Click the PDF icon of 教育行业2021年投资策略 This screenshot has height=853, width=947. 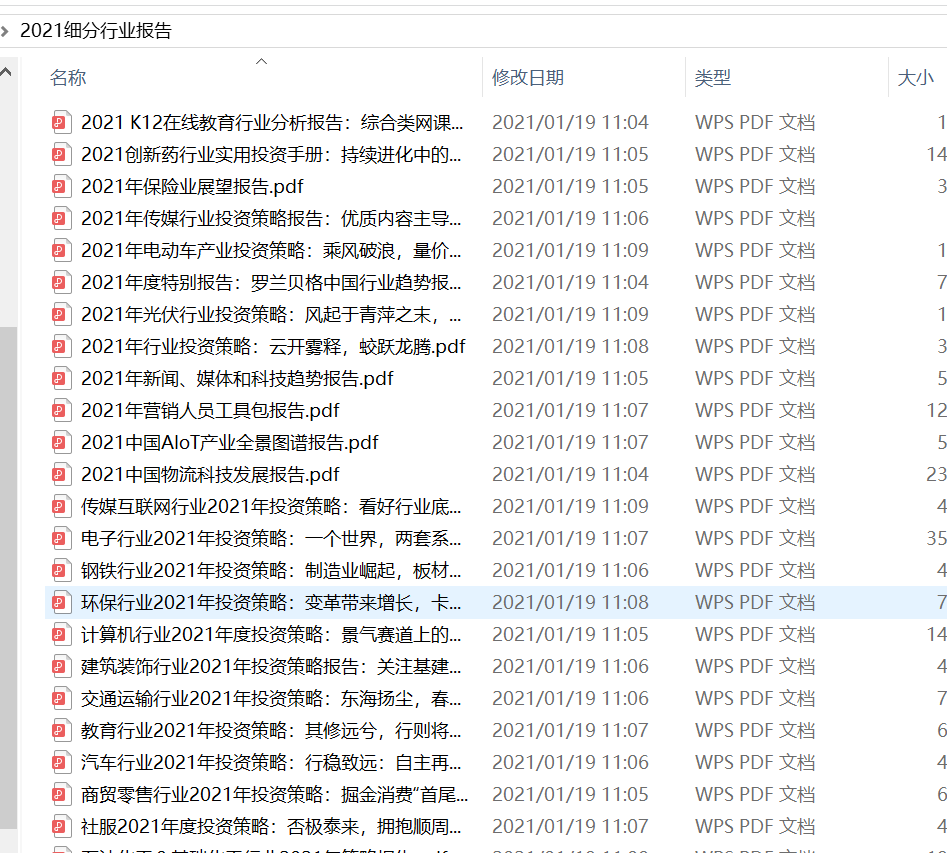coord(62,730)
